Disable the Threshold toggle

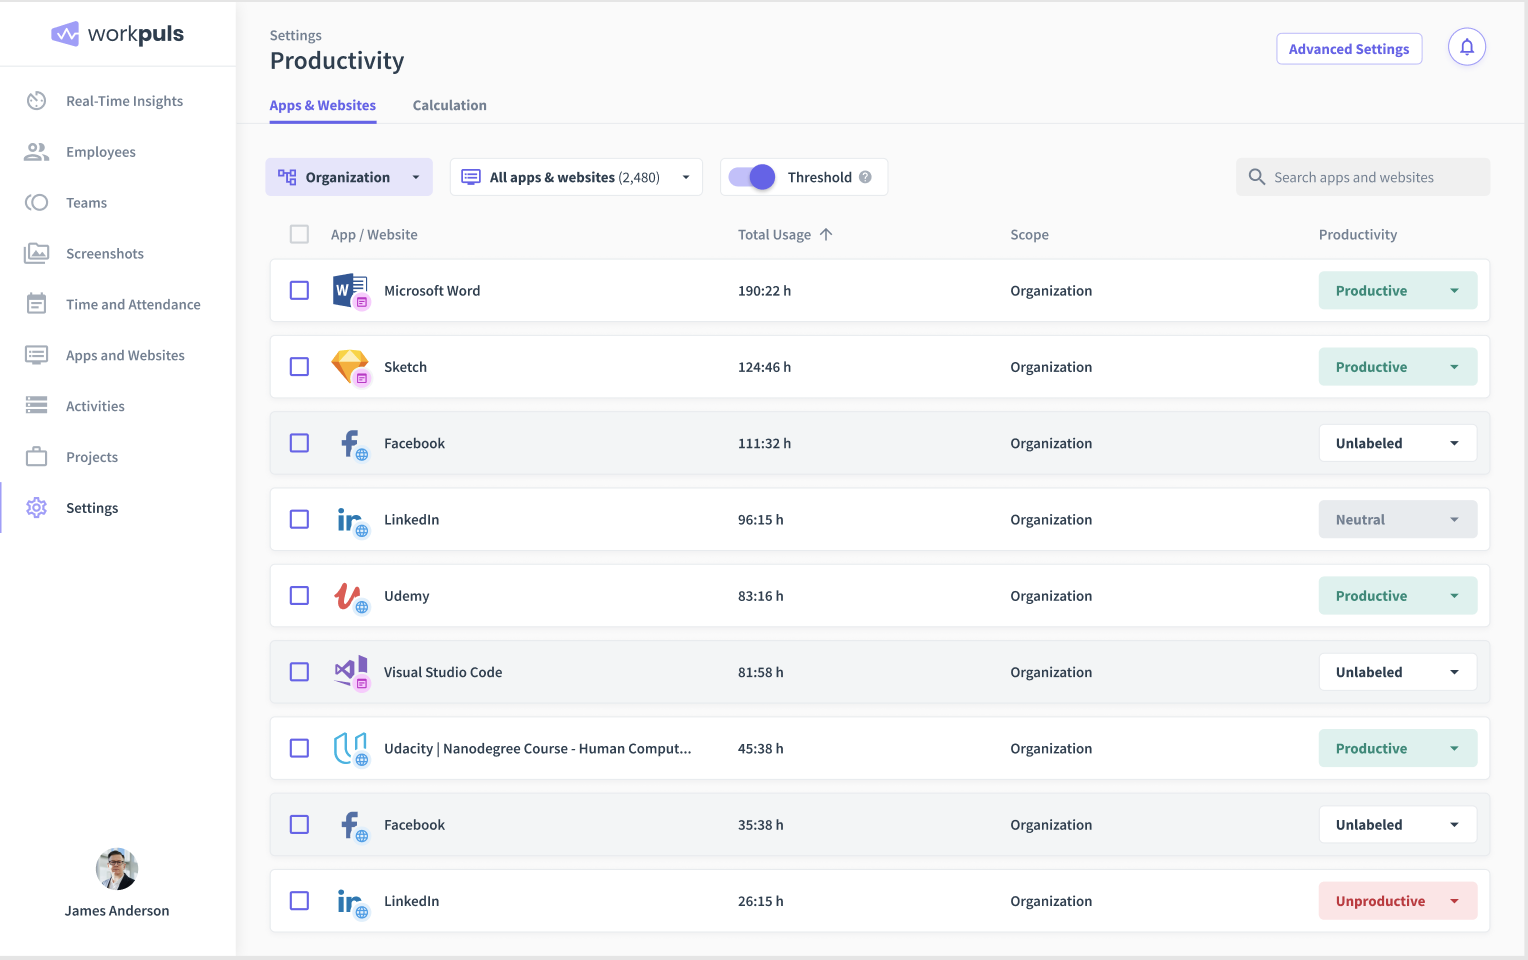750,176
